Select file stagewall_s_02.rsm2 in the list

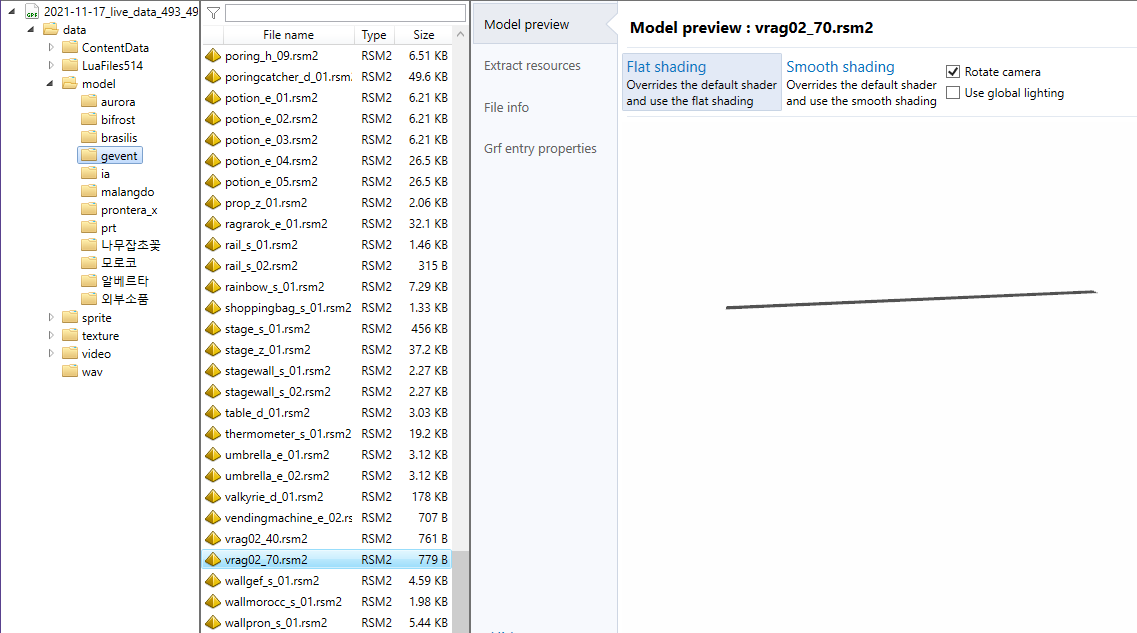click(x=326, y=392)
